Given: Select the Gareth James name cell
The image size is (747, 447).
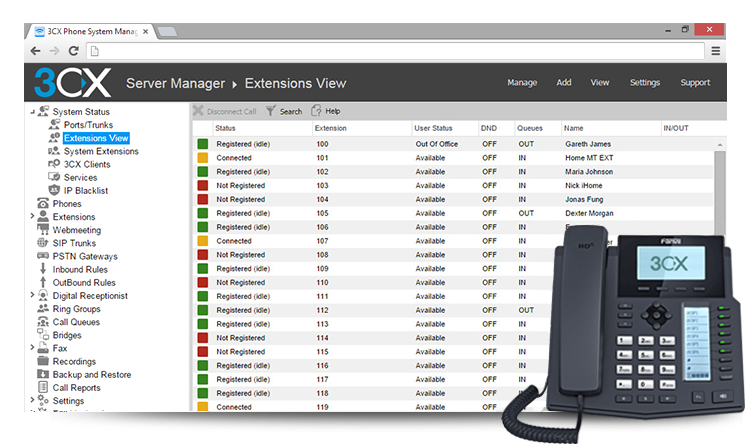Looking at the screenshot, I should click(x=588, y=144).
